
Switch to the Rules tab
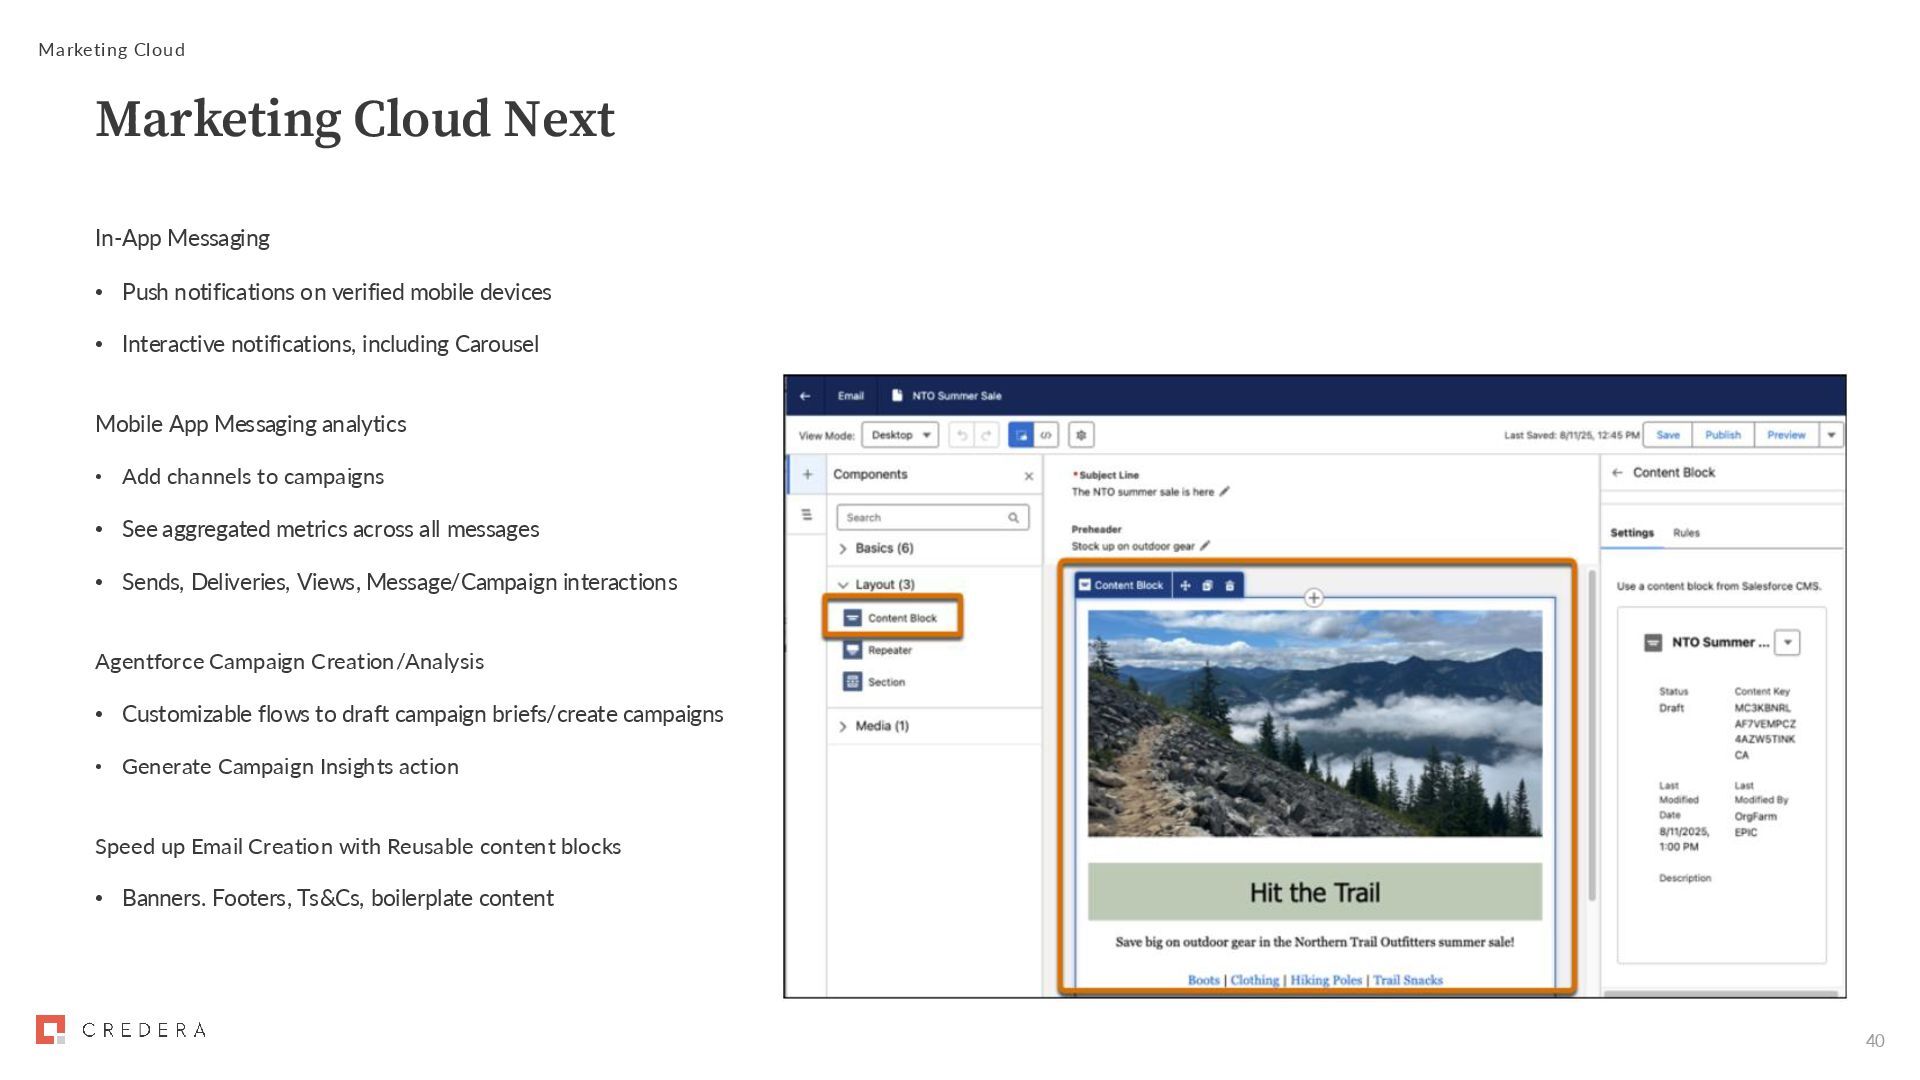point(1686,533)
